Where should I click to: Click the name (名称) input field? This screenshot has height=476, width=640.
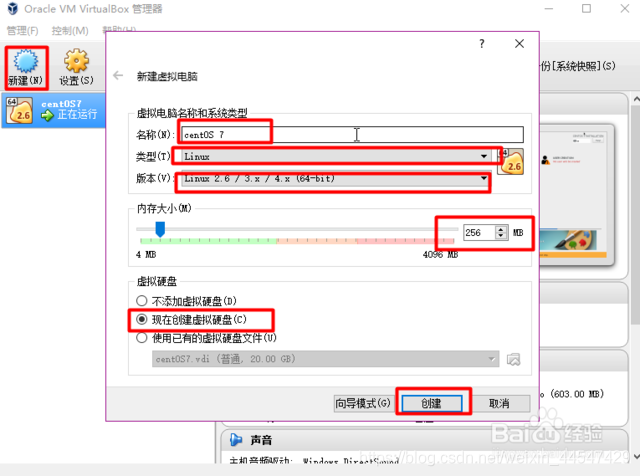point(353,134)
